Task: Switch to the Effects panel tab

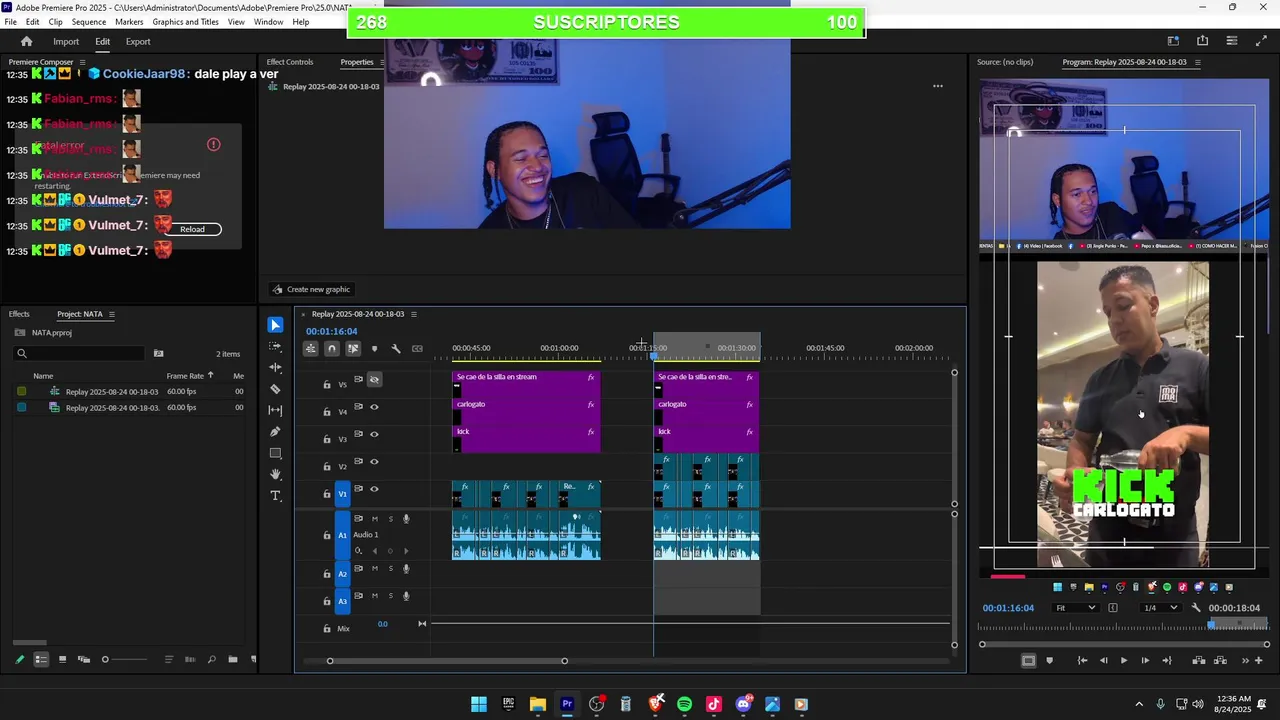Action: click(19, 314)
